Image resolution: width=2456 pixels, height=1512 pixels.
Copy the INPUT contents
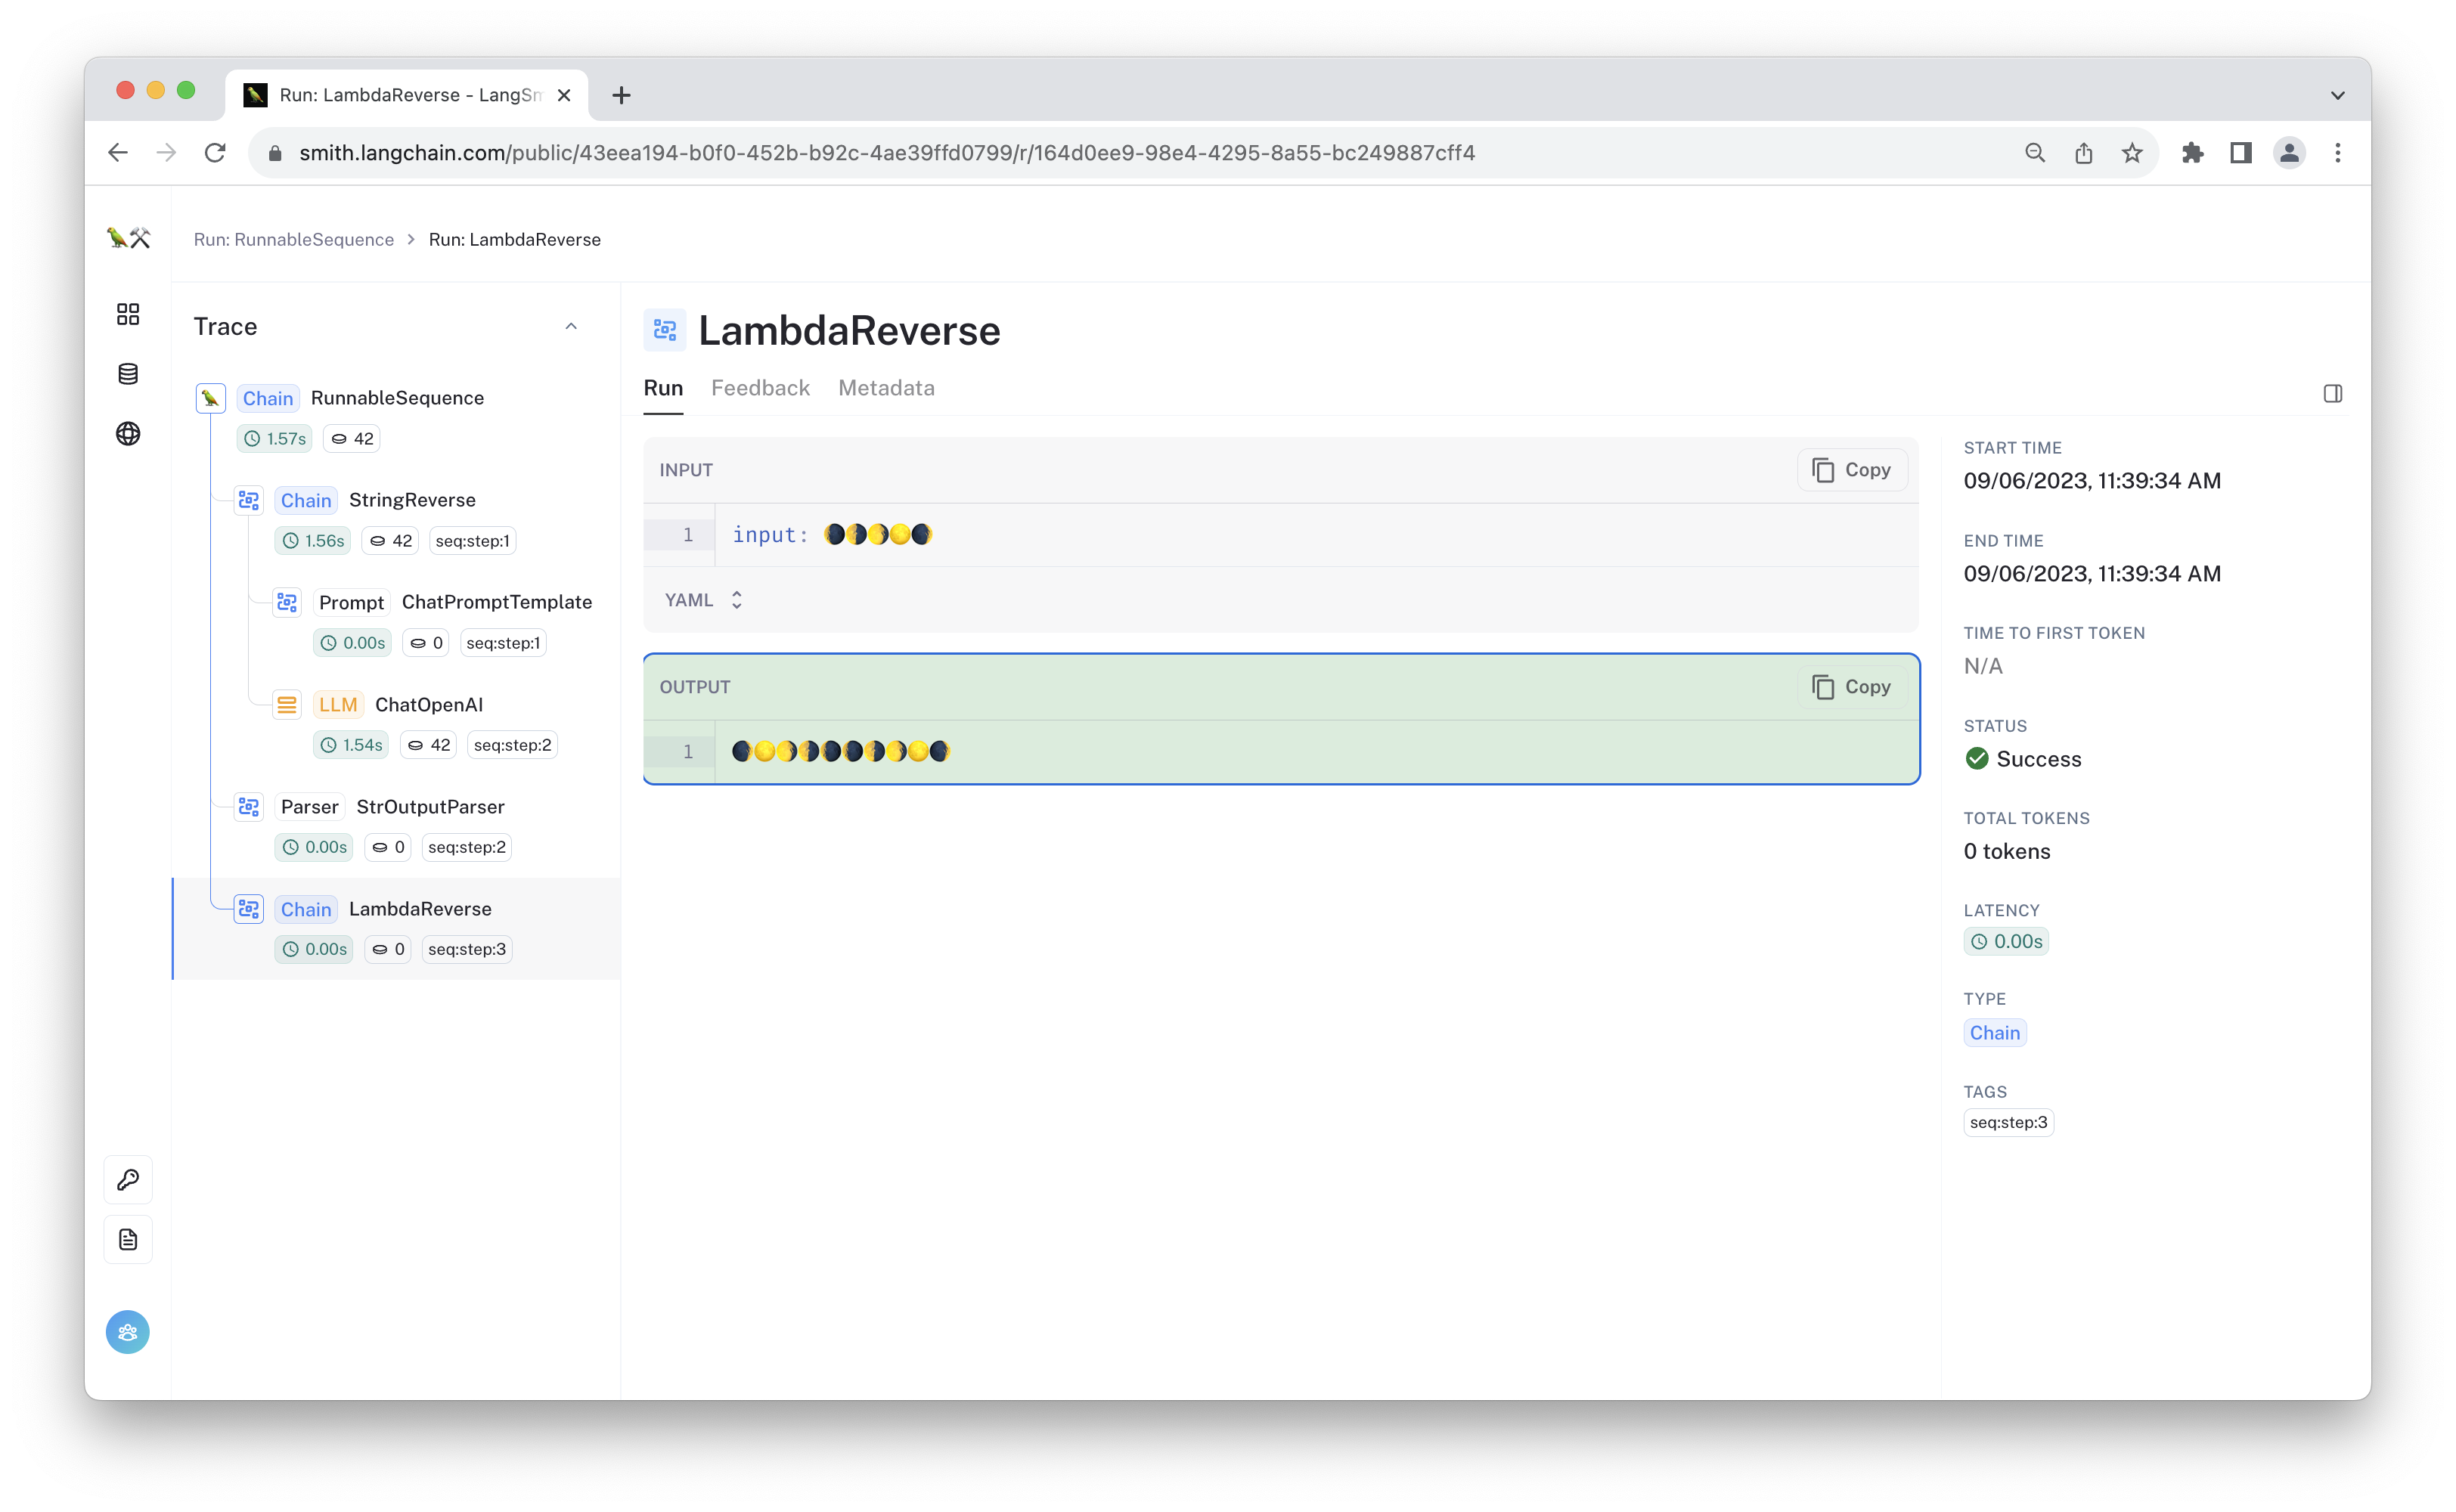click(1852, 470)
